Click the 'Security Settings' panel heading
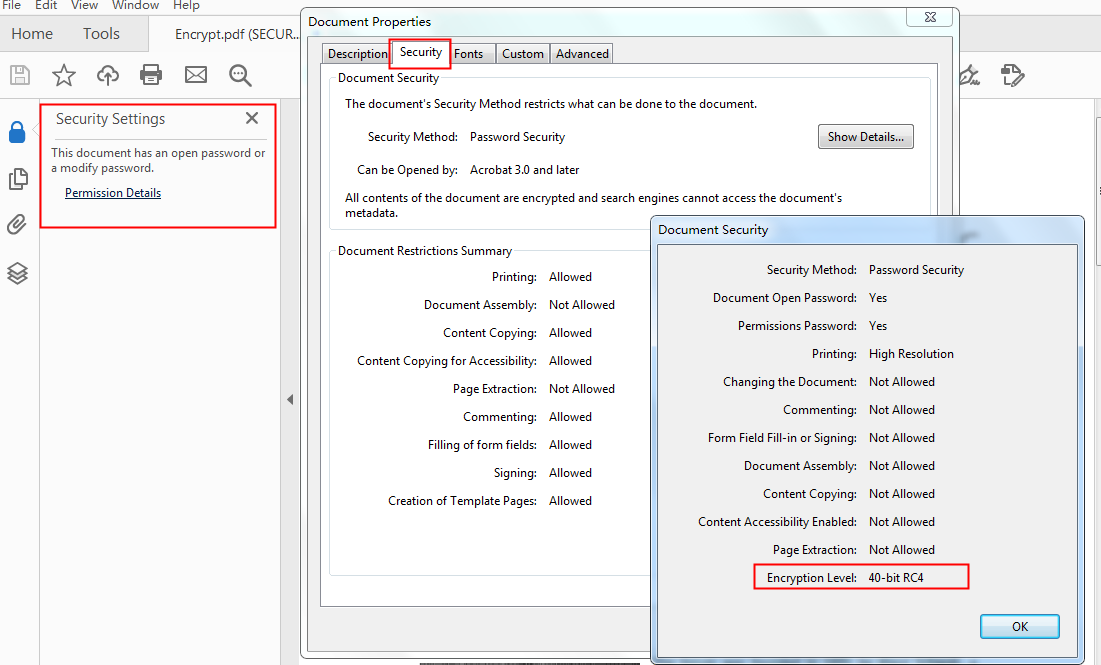The height and width of the screenshot is (665, 1101). (x=111, y=119)
